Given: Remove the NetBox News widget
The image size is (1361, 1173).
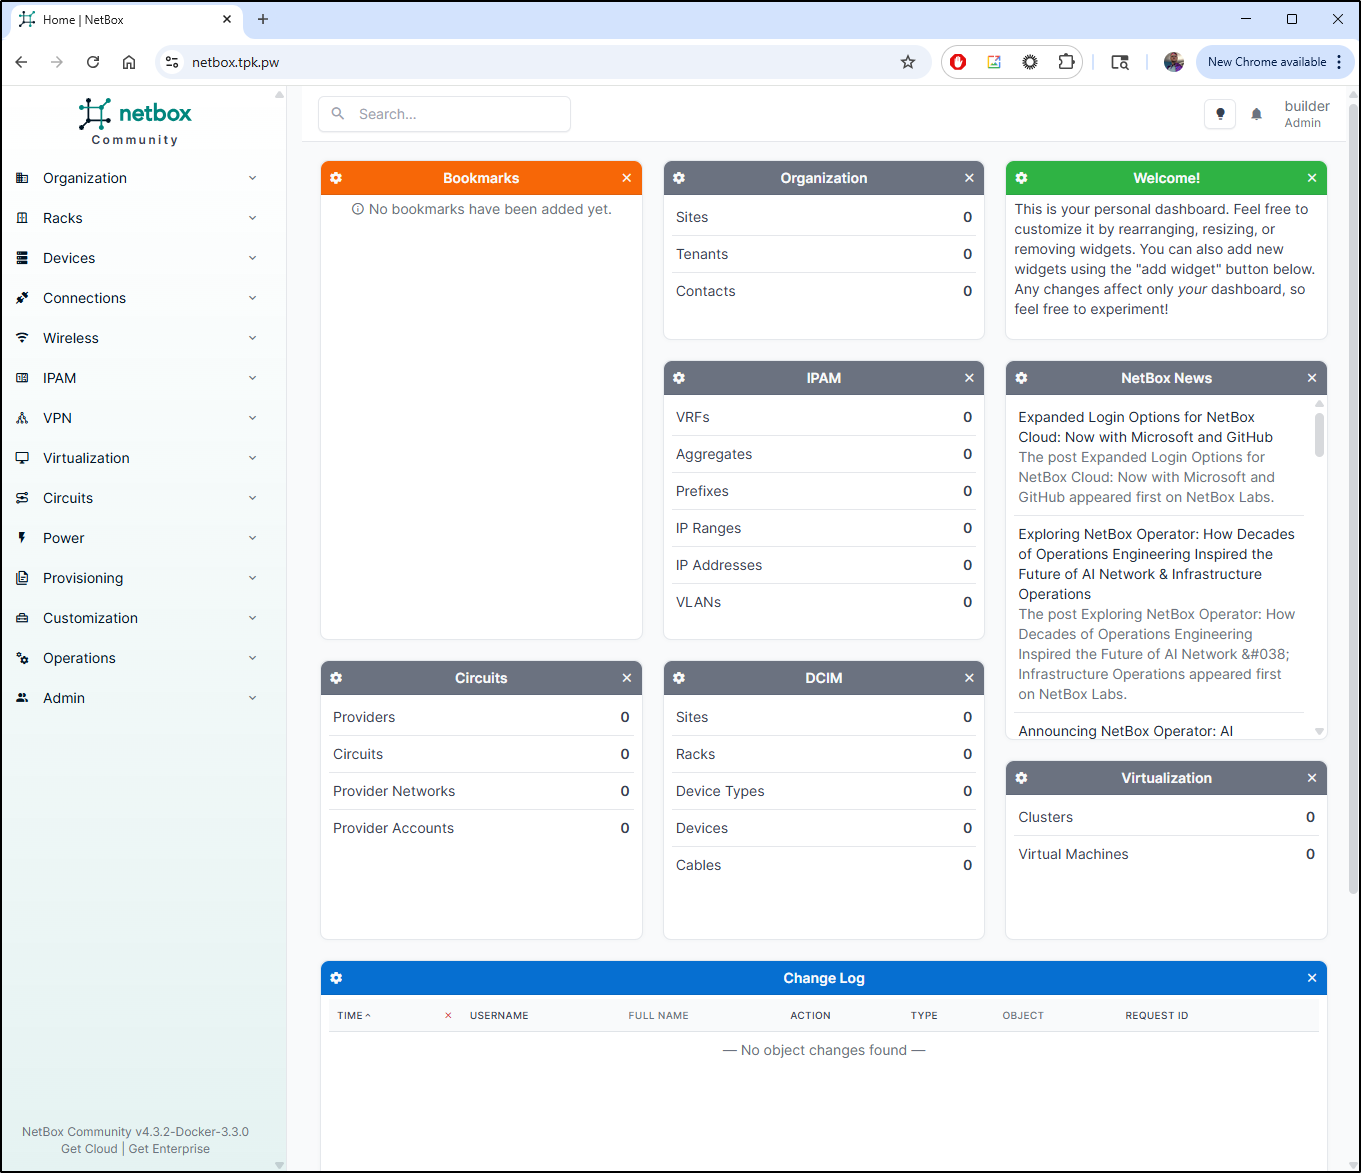Looking at the screenshot, I should (1312, 378).
